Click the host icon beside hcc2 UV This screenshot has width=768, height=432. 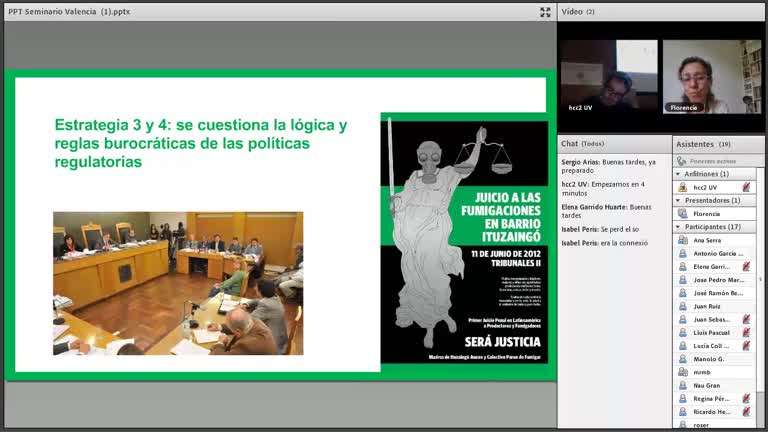(x=683, y=187)
